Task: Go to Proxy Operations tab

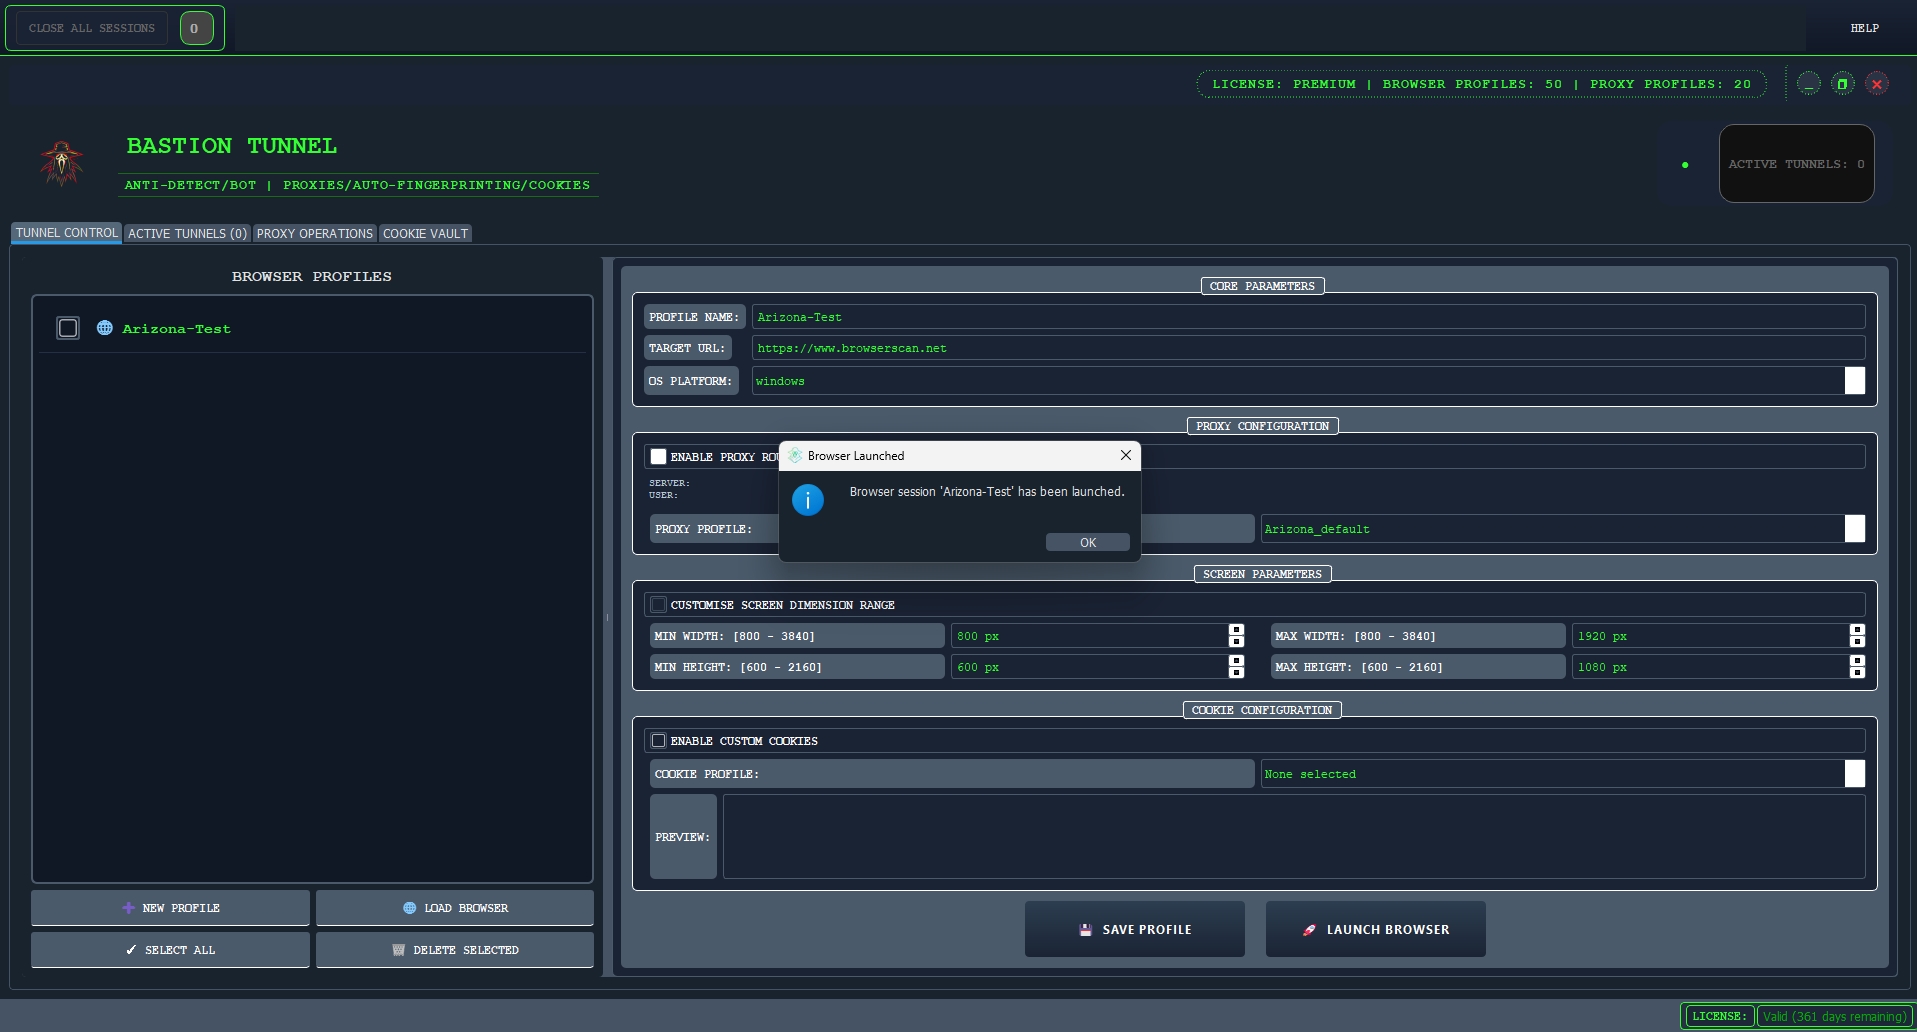Action: tap(315, 233)
